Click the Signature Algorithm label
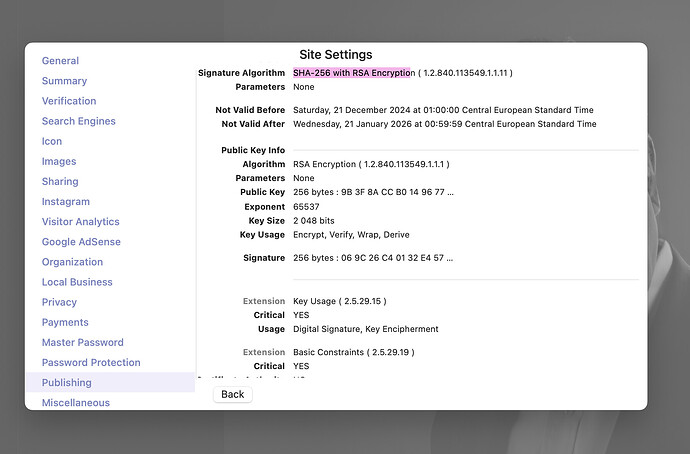The height and width of the screenshot is (454, 690). pos(241,73)
